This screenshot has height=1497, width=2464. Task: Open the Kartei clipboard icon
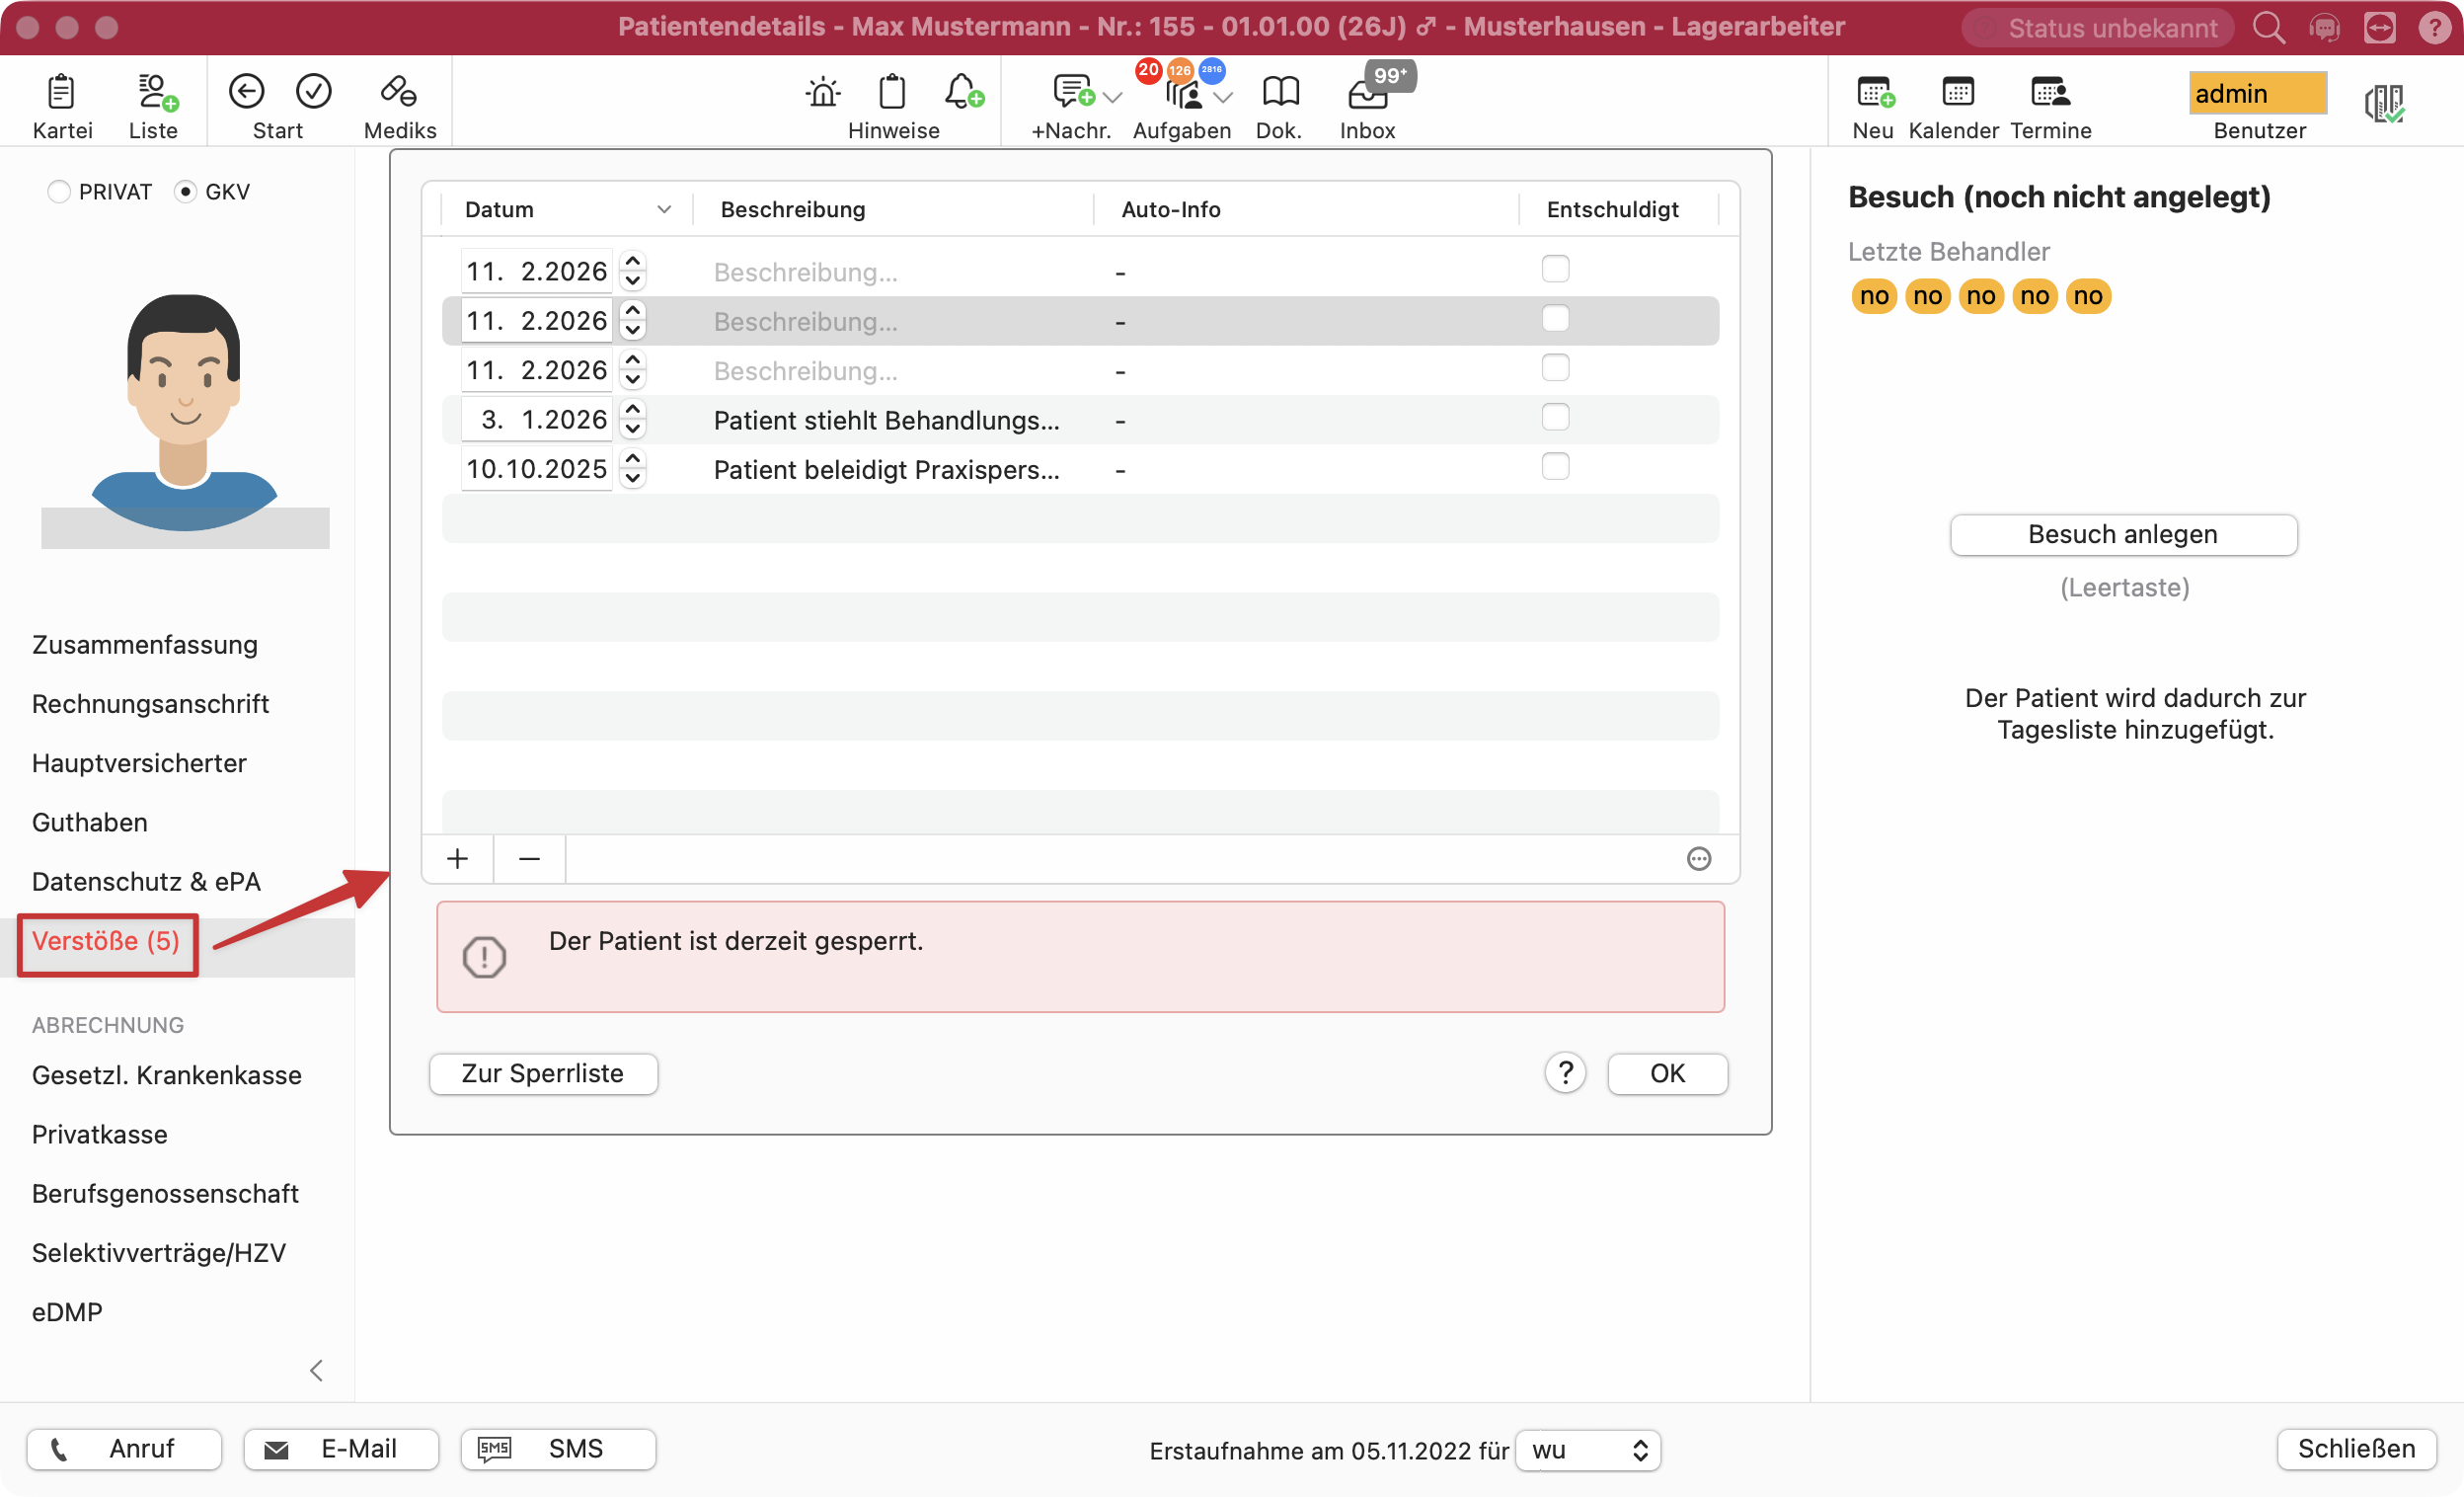pos(61,93)
